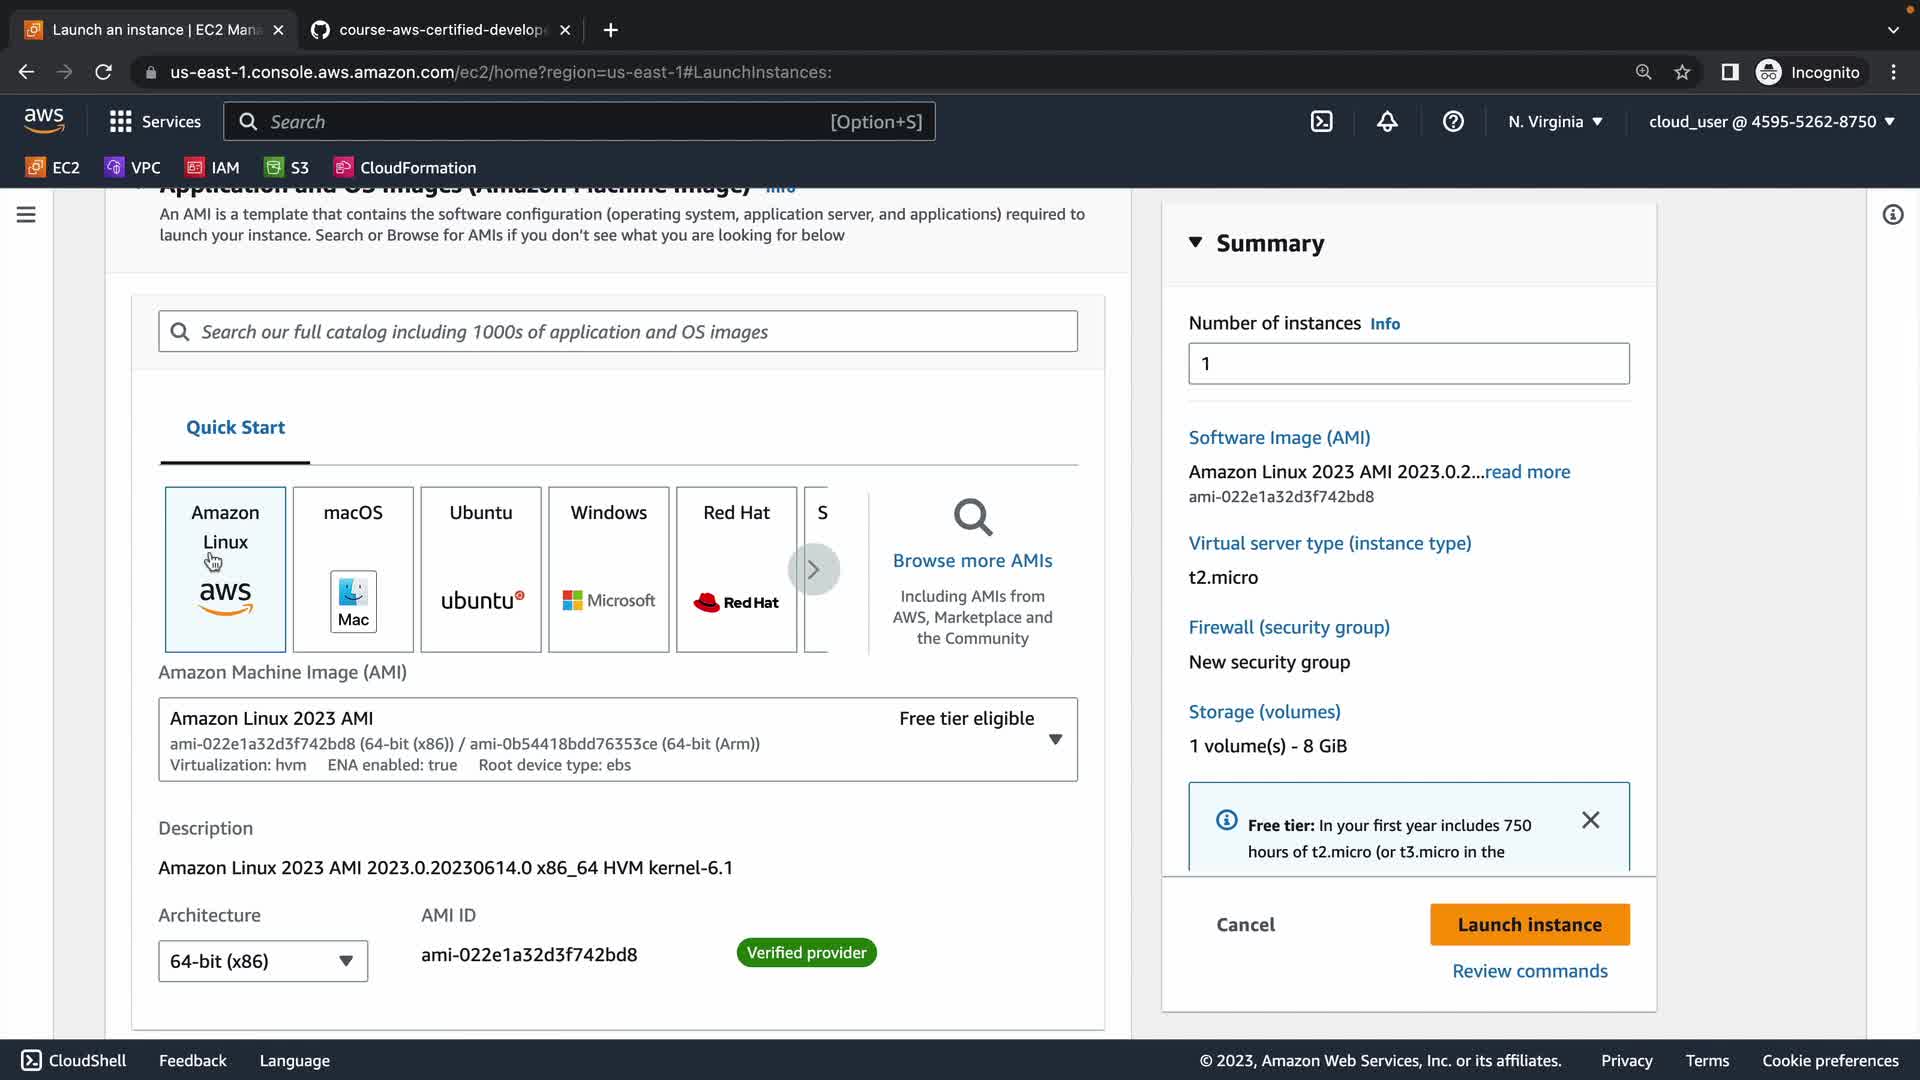Select the Ubuntu AMI tile
Screen dimensions: 1920x1080
coord(481,569)
